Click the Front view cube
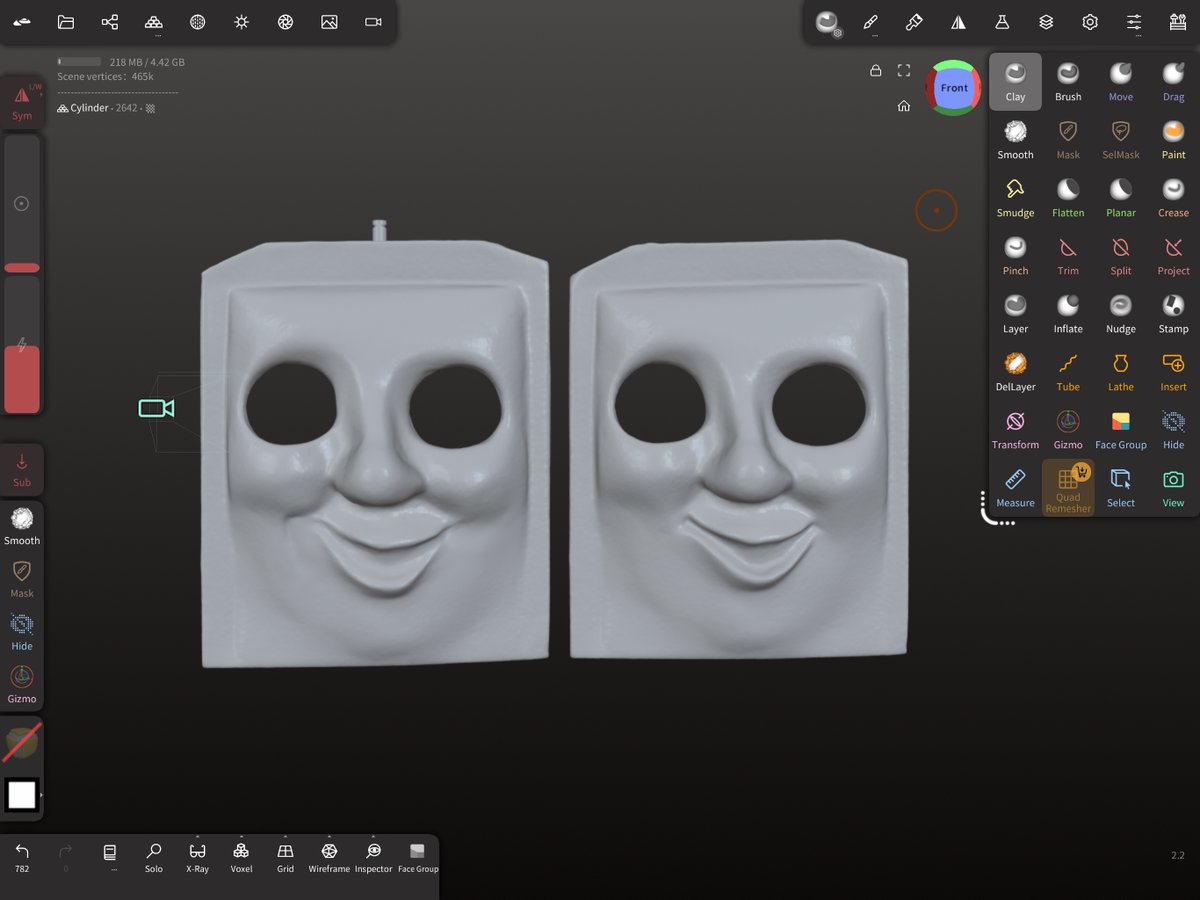The height and width of the screenshot is (900, 1200). [954, 88]
